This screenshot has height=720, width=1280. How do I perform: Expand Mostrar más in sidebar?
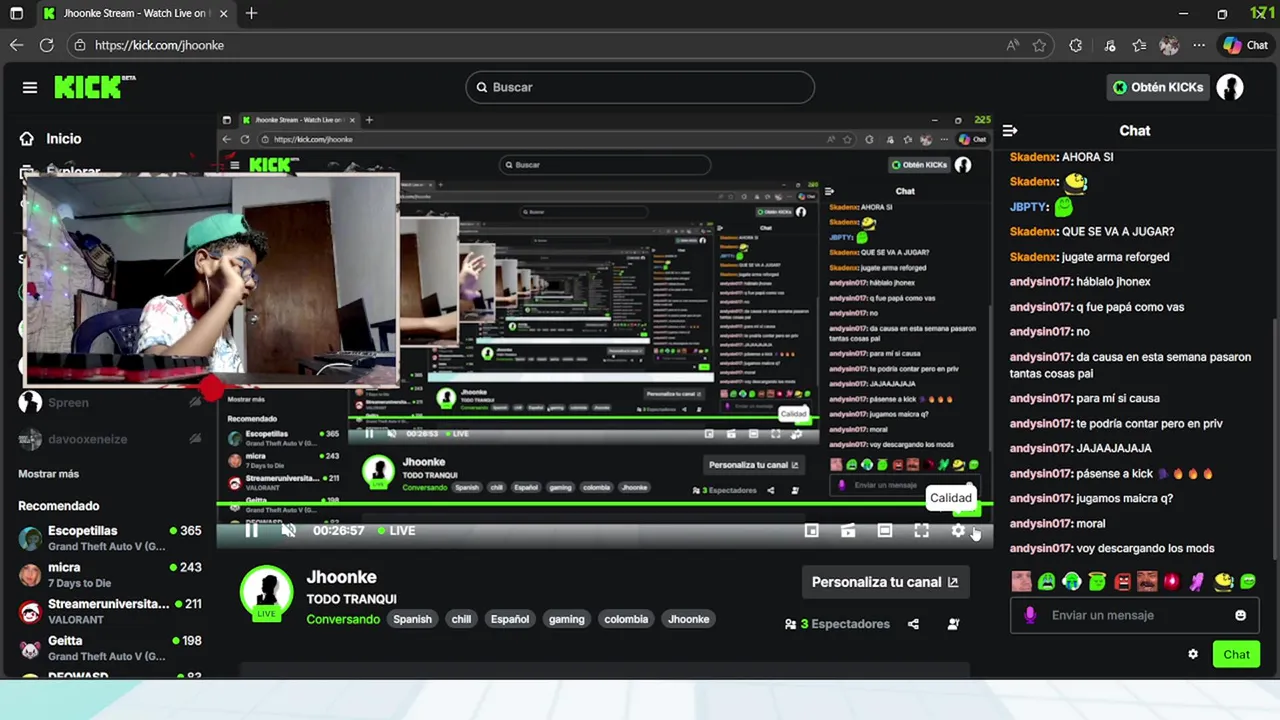click(x=48, y=474)
